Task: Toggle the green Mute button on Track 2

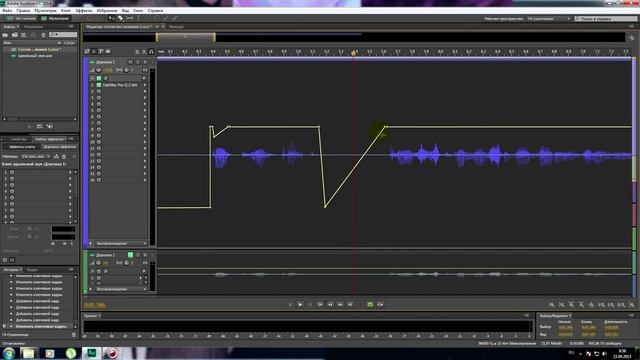Action: (x=131, y=255)
